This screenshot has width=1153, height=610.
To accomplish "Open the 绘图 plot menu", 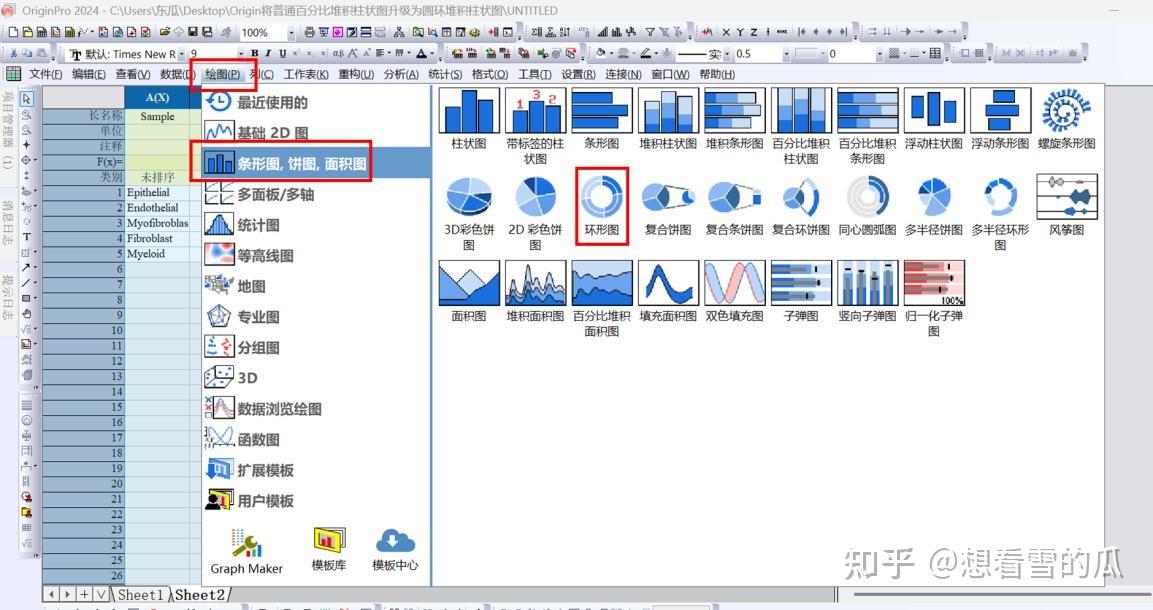I will (223, 74).
